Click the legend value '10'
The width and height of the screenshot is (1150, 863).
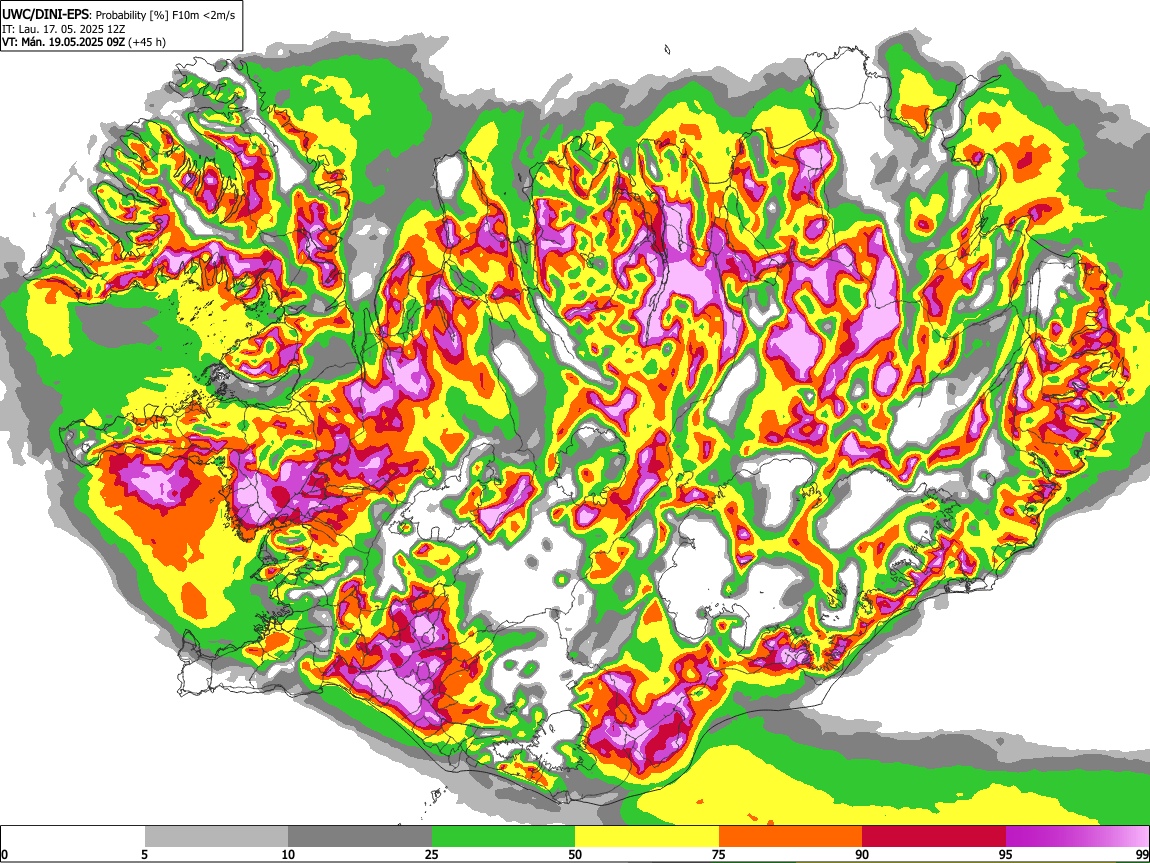point(288,855)
